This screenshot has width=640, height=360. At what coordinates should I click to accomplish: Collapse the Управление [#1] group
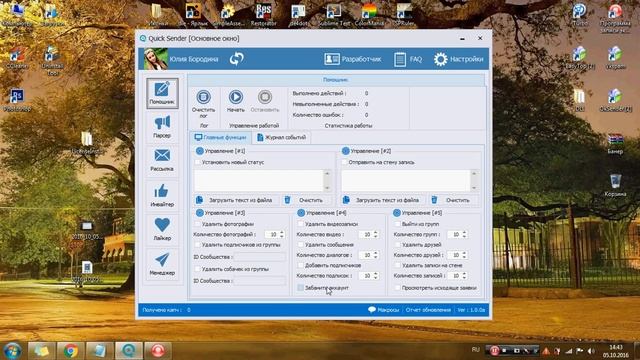coord(200,151)
